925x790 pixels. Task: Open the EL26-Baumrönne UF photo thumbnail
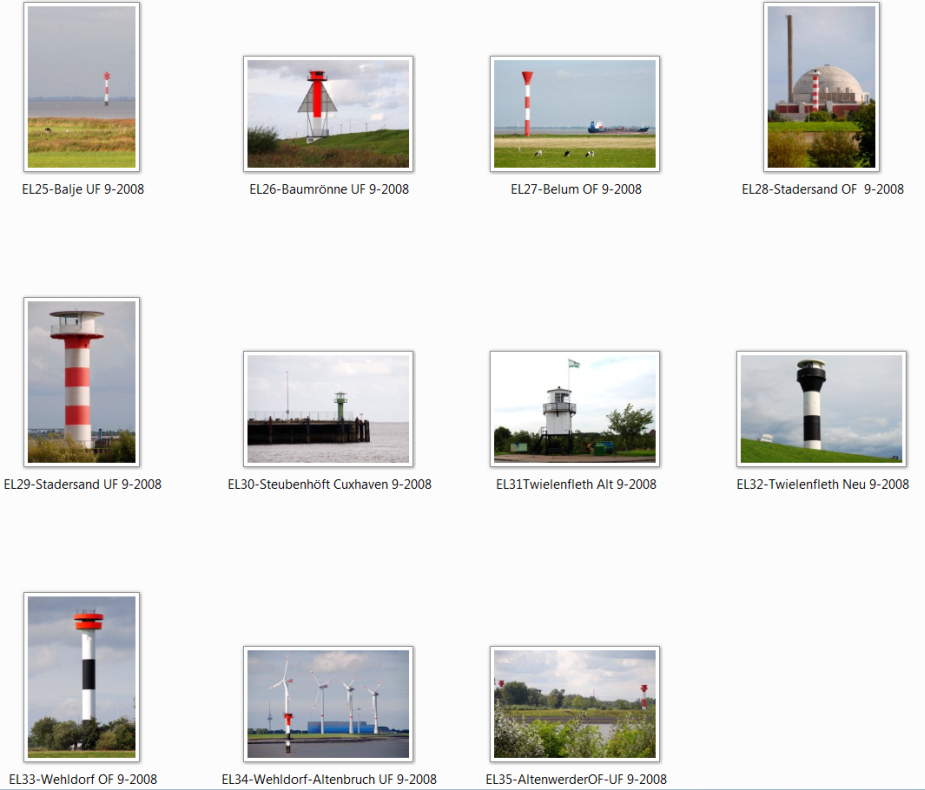tap(328, 114)
